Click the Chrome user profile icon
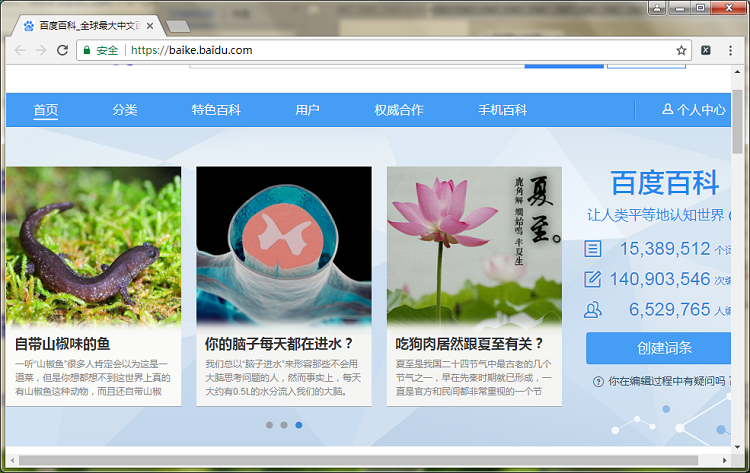The image size is (750, 473). pos(657,8)
